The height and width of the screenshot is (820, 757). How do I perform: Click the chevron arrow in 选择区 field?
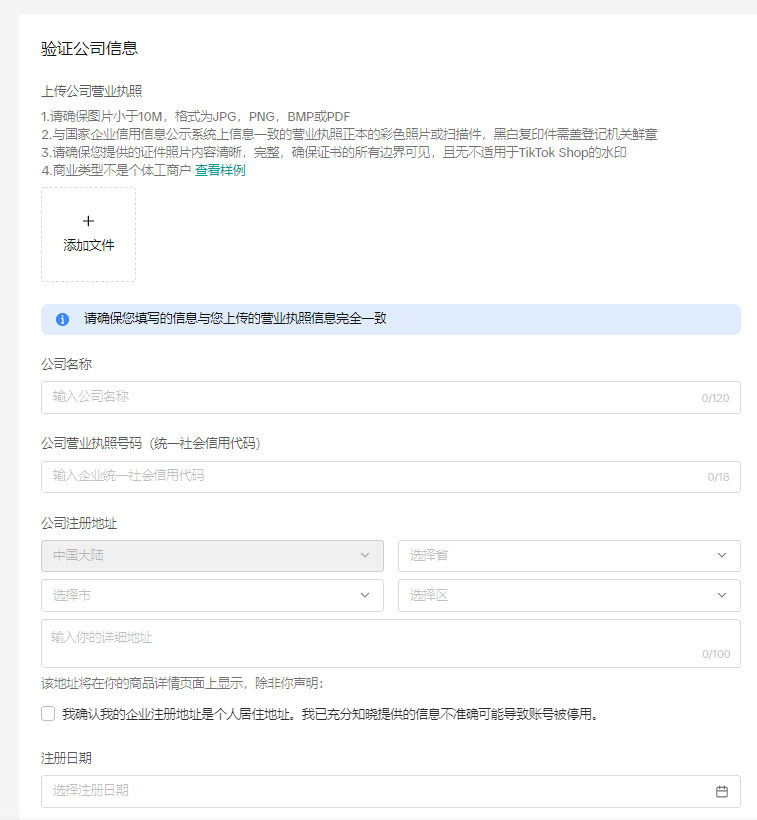click(722, 595)
